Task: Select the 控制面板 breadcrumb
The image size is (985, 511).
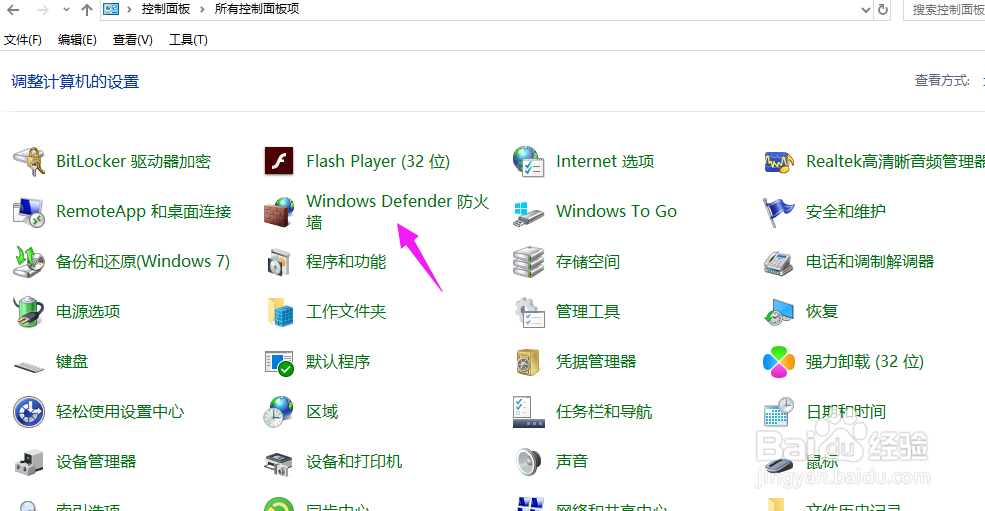Action: pos(166,9)
